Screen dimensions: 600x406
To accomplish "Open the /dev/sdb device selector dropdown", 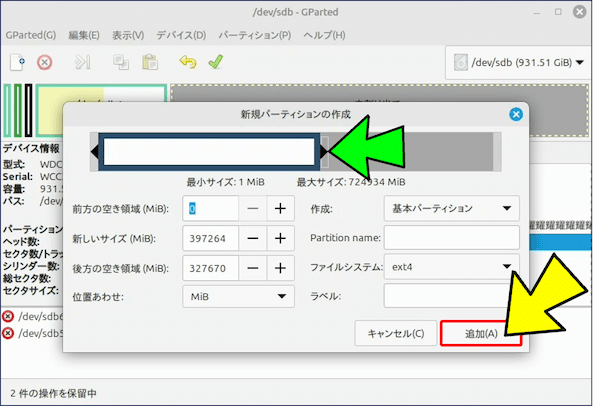I will coord(519,62).
